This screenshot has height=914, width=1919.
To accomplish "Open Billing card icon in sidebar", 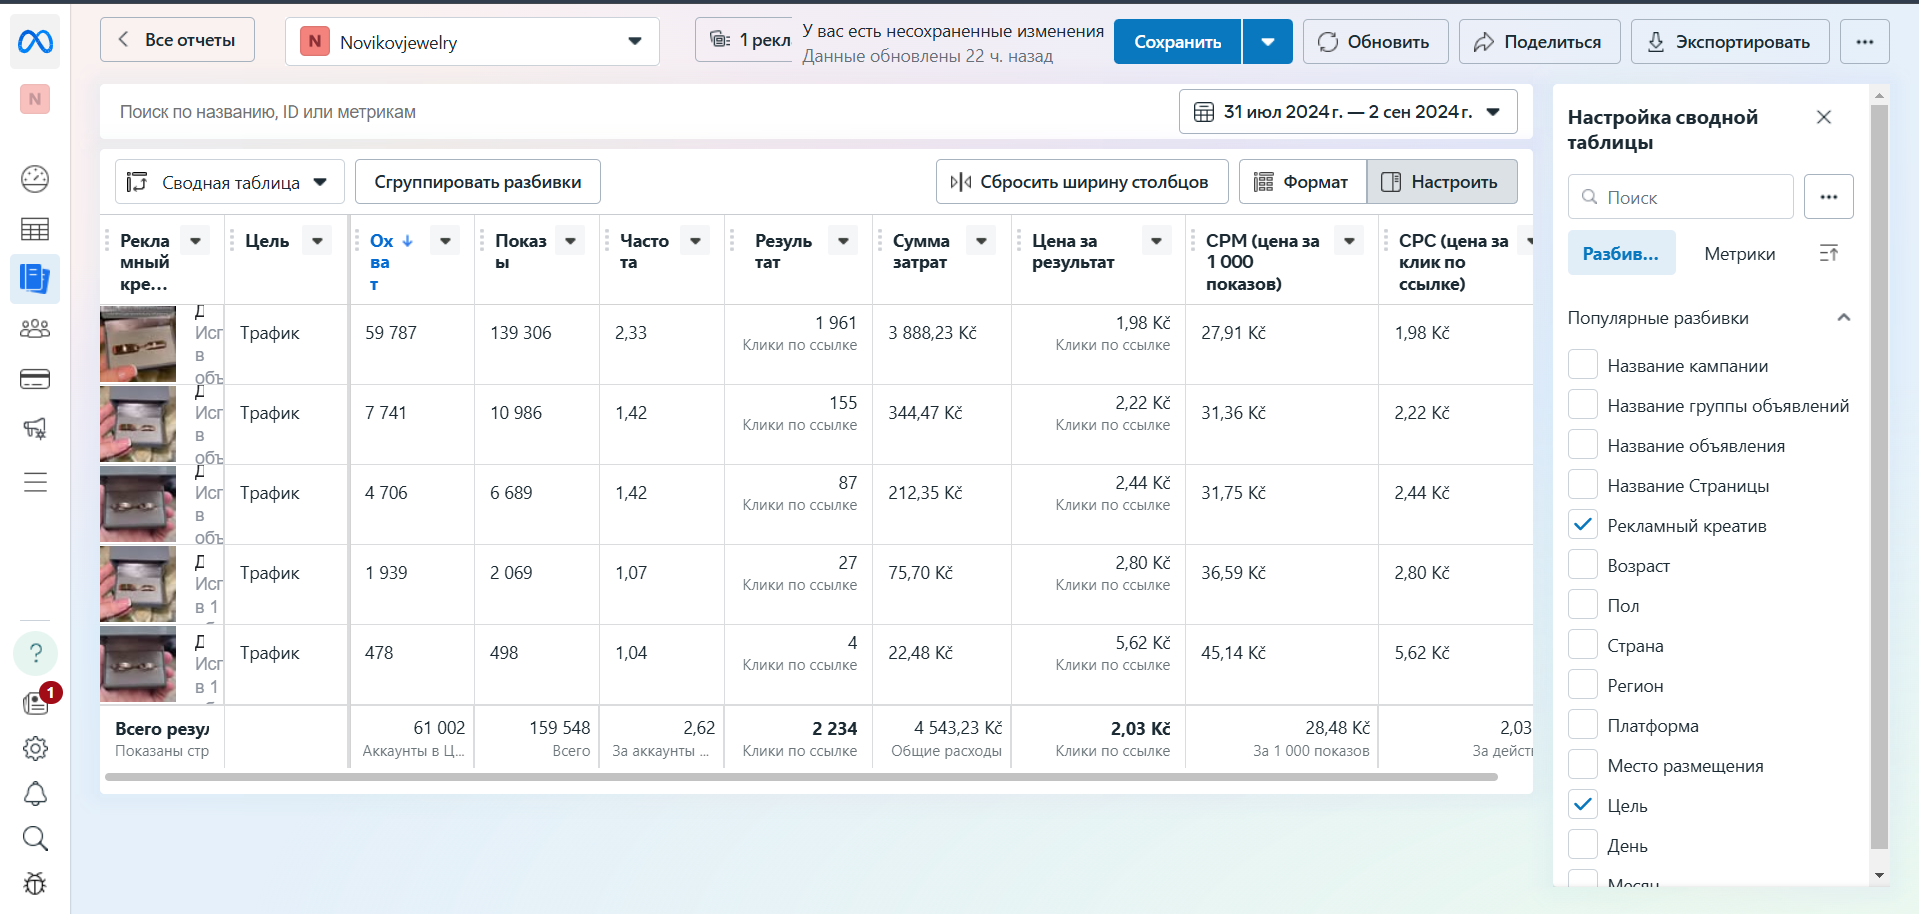I will (x=35, y=379).
